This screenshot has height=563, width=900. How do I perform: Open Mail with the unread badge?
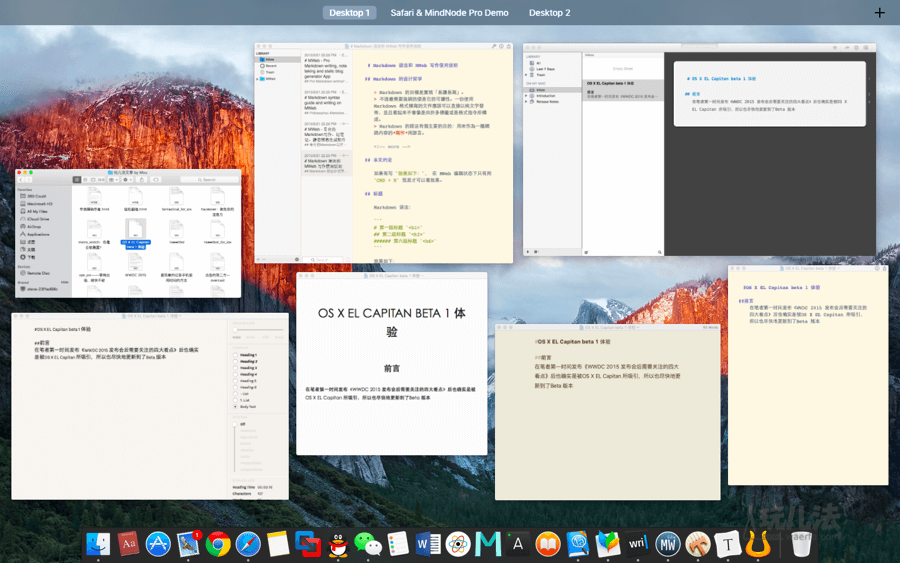point(188,544)
